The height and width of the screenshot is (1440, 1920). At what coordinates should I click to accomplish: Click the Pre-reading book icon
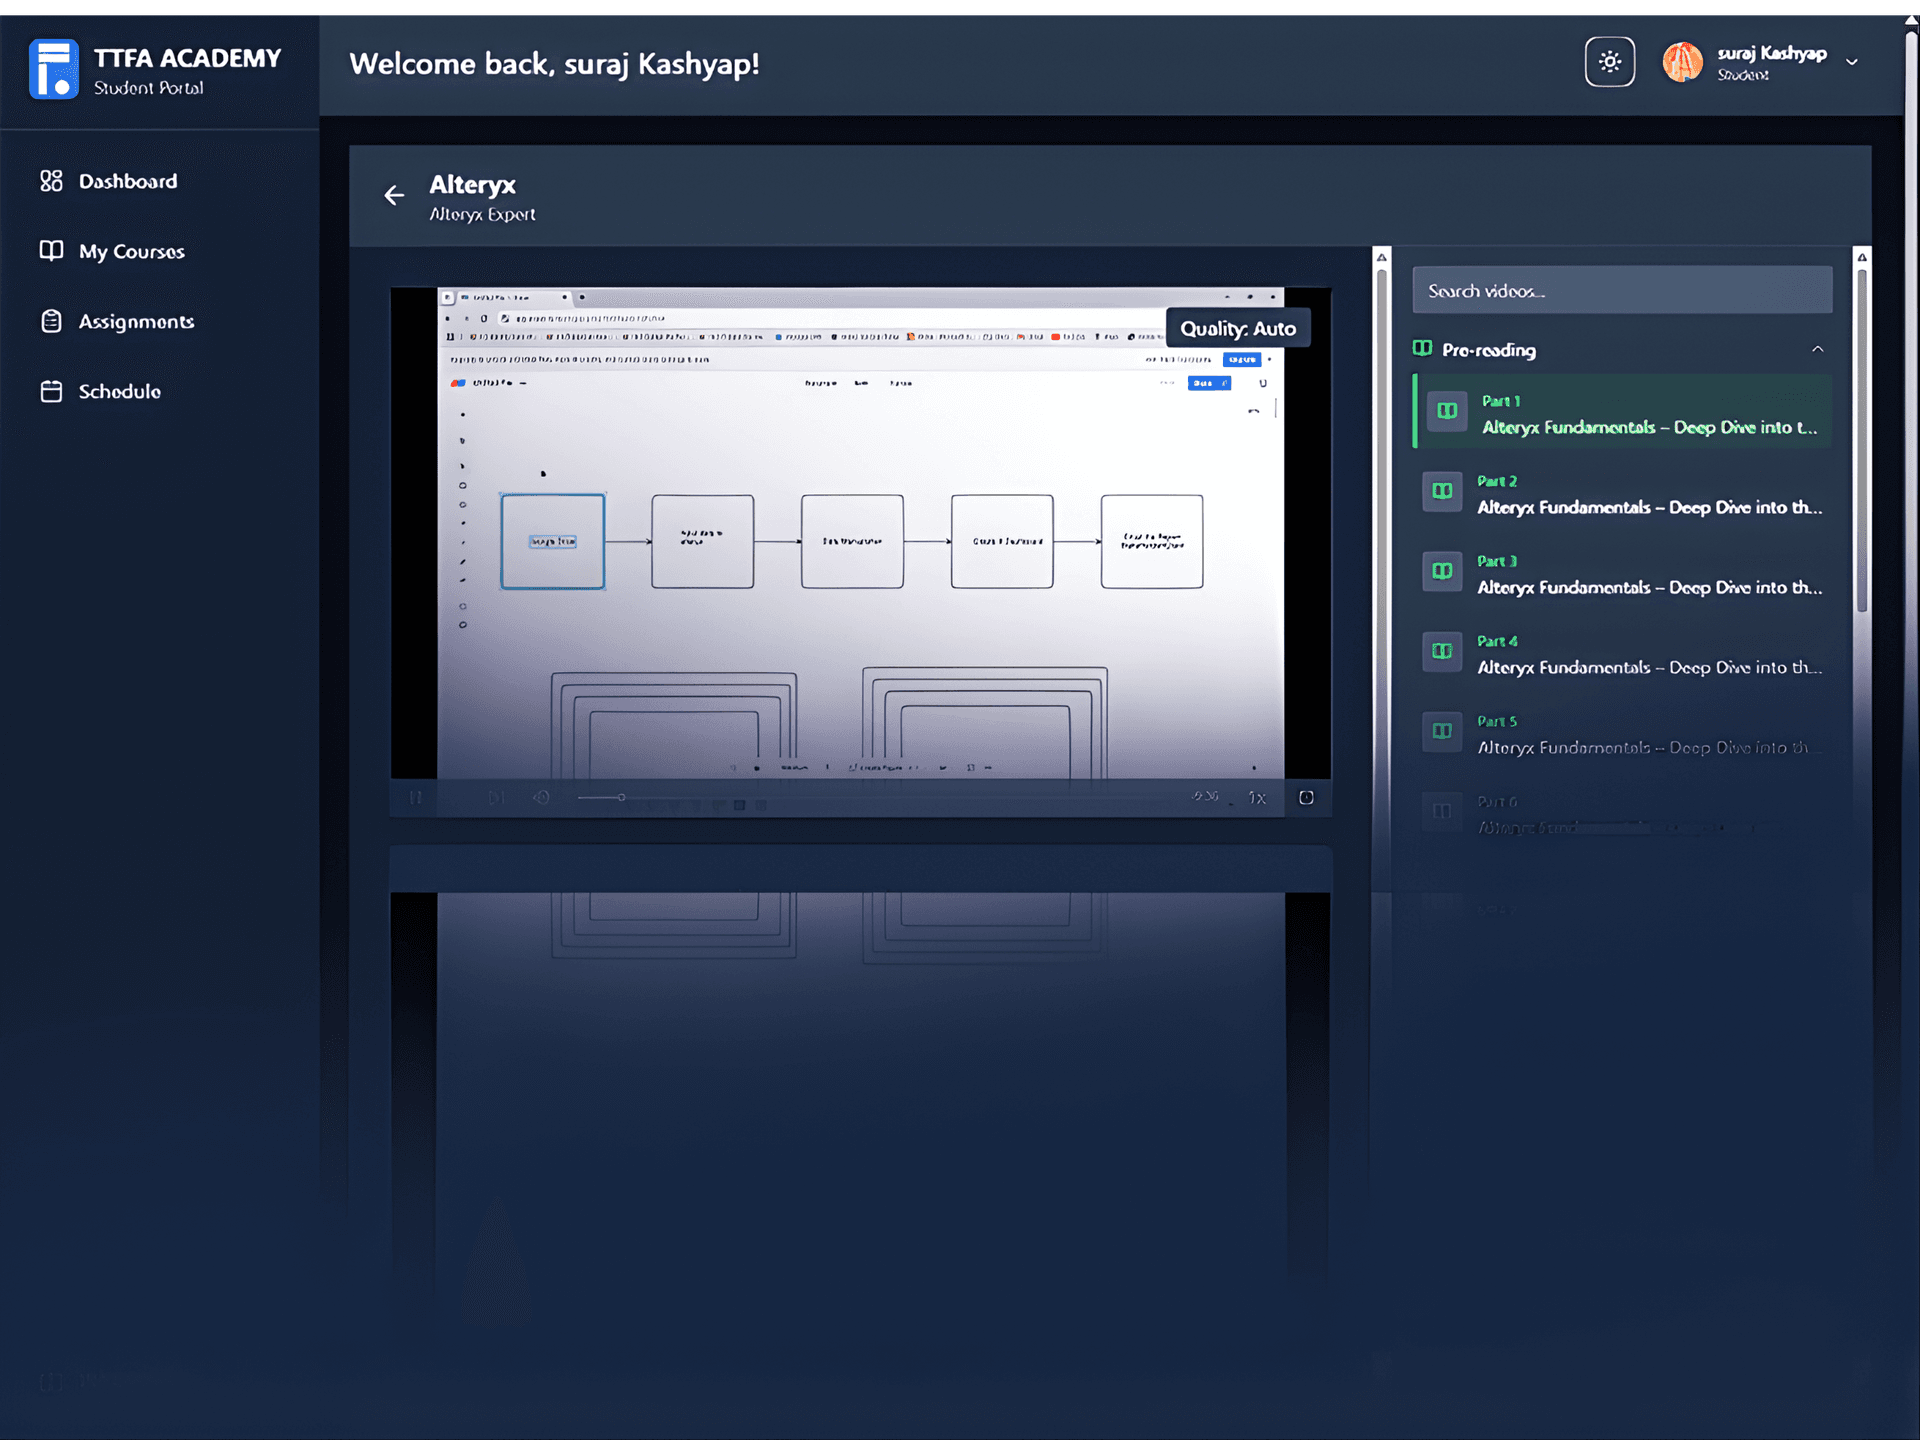(x=1424, y=349)
